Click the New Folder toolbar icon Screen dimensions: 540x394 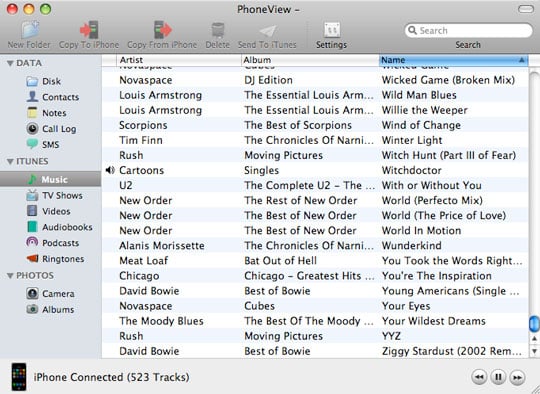(x=30, y=29)
